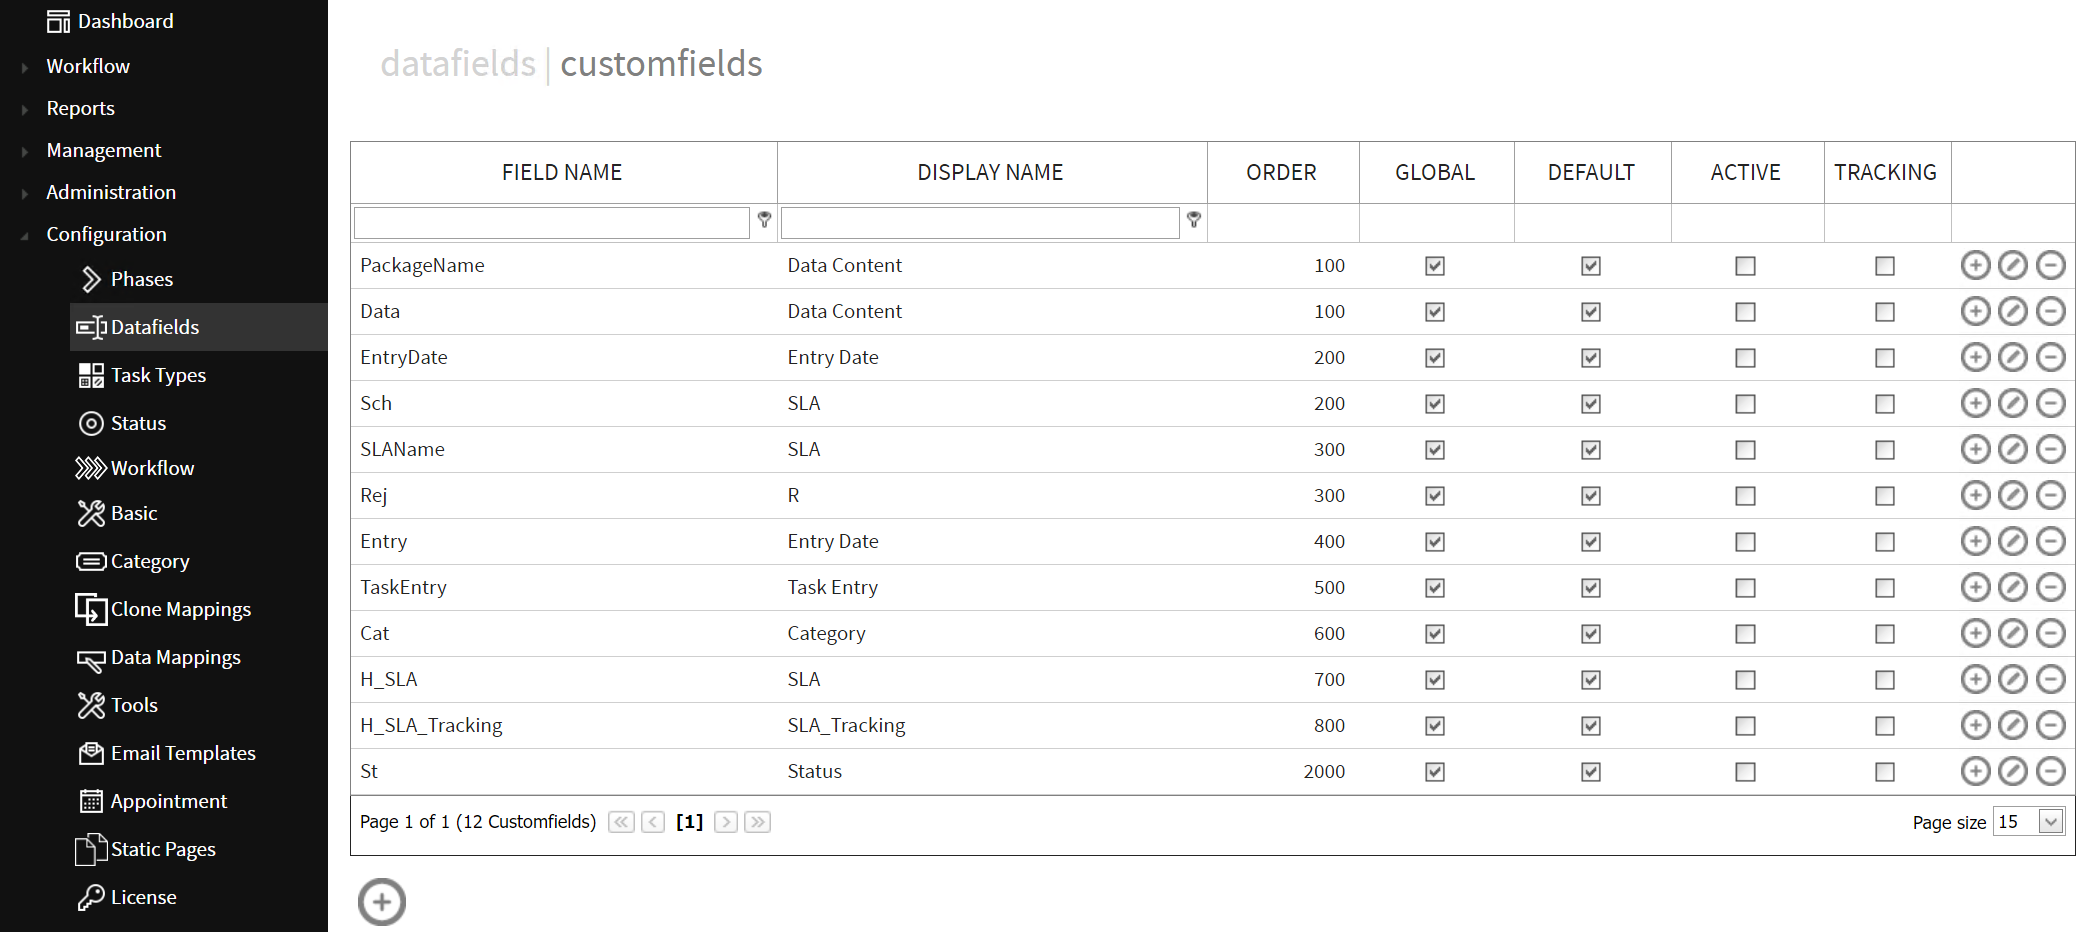Check Tracking for the H_SLA row
The width and height of the screenshot is (2092, 932).
[1884, 679]
